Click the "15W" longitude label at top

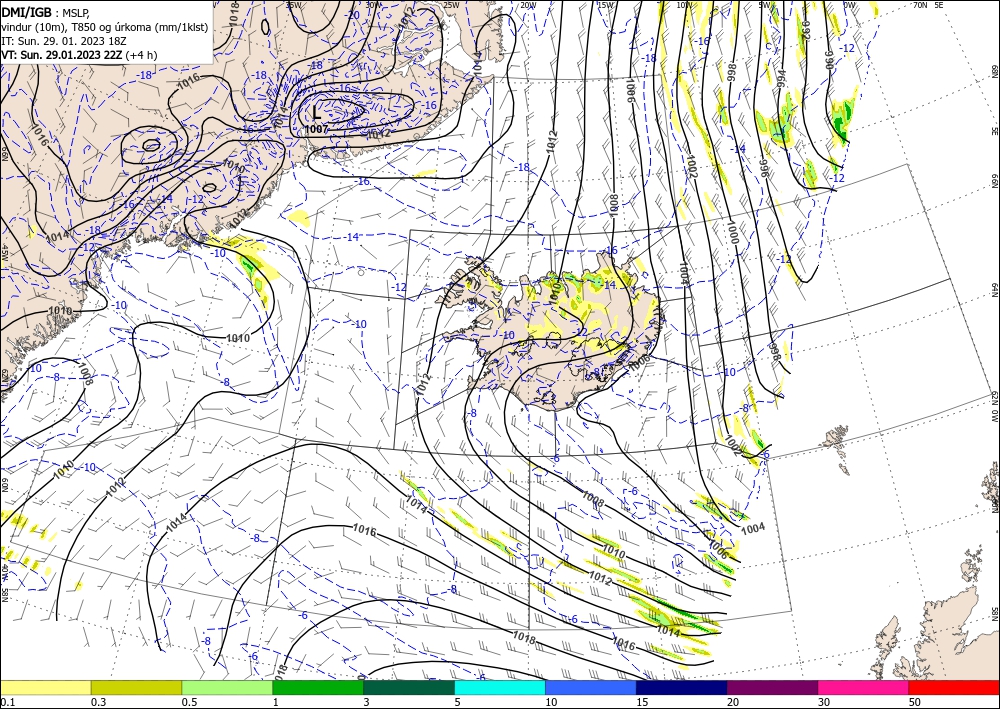click(605, 5)
